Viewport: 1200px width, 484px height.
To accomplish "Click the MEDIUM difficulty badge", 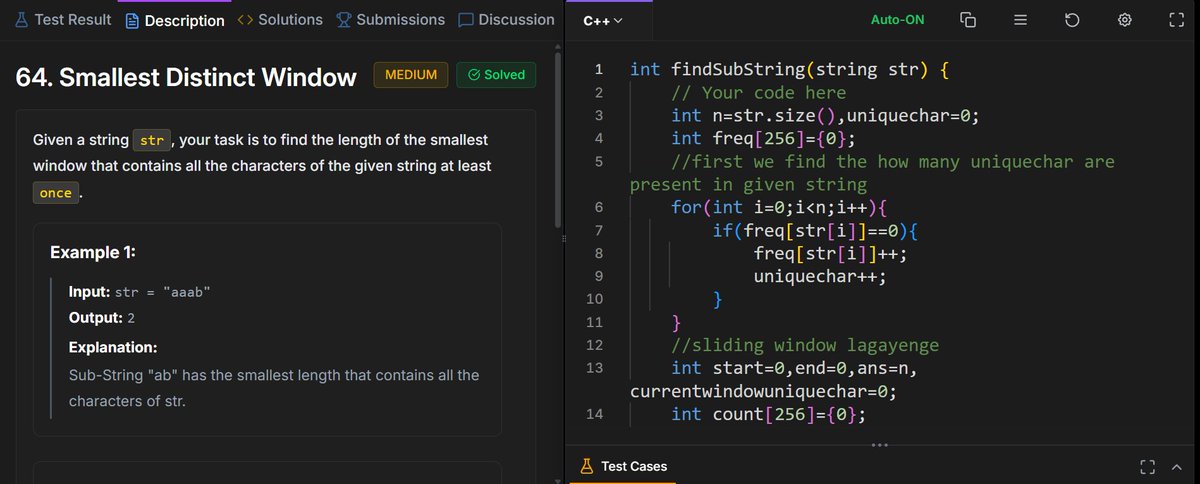I will click(x=411, y=75).
